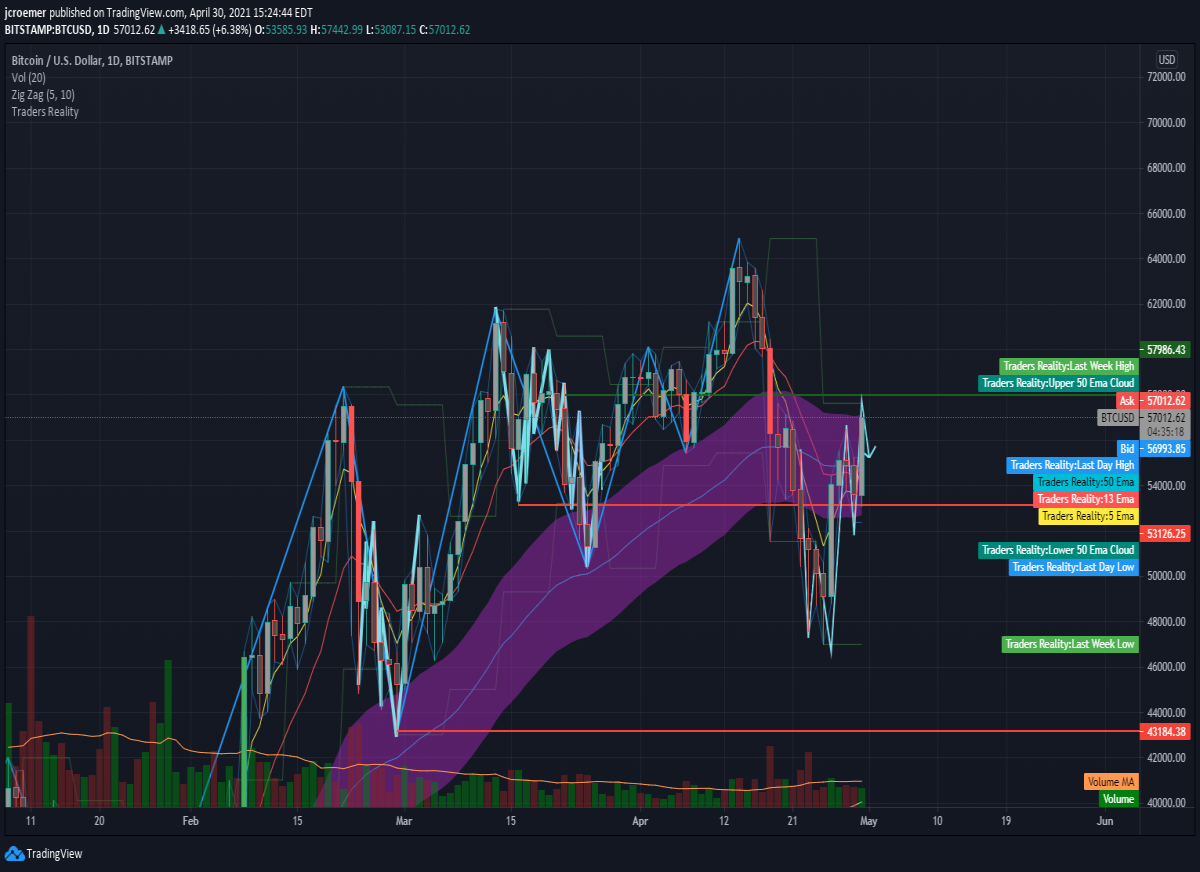Click the USD currency button on price axis
The height and width of the screenshot is (872, 1200).
1167,58
